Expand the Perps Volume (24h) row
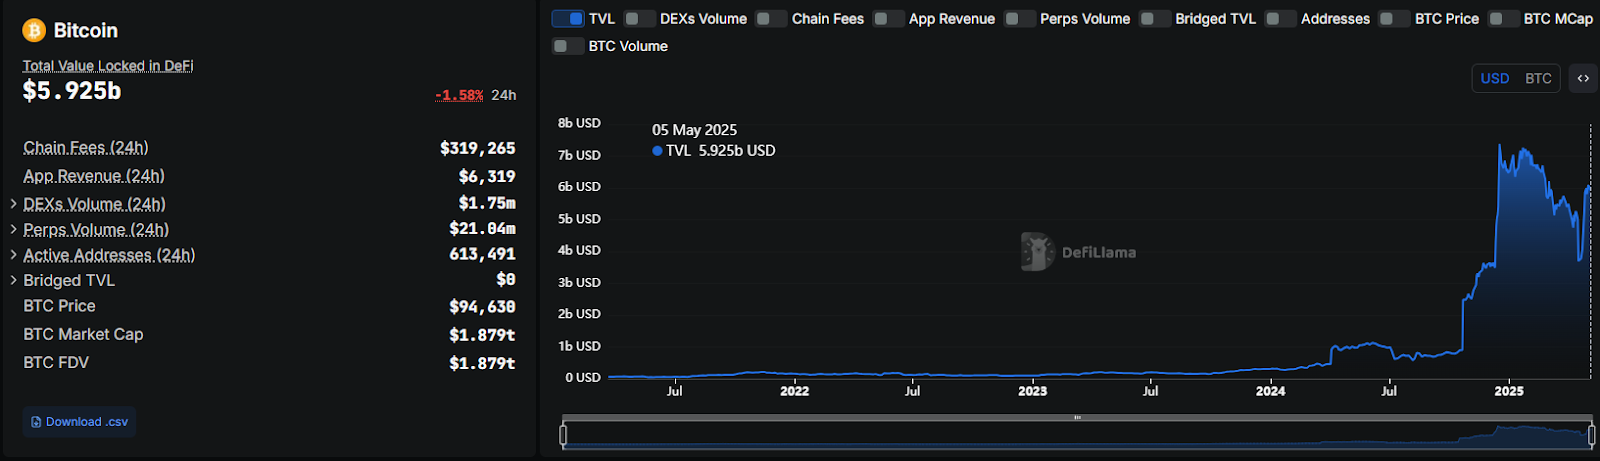The width and height of the screenshot is (1600, 461). coord(13,229)
